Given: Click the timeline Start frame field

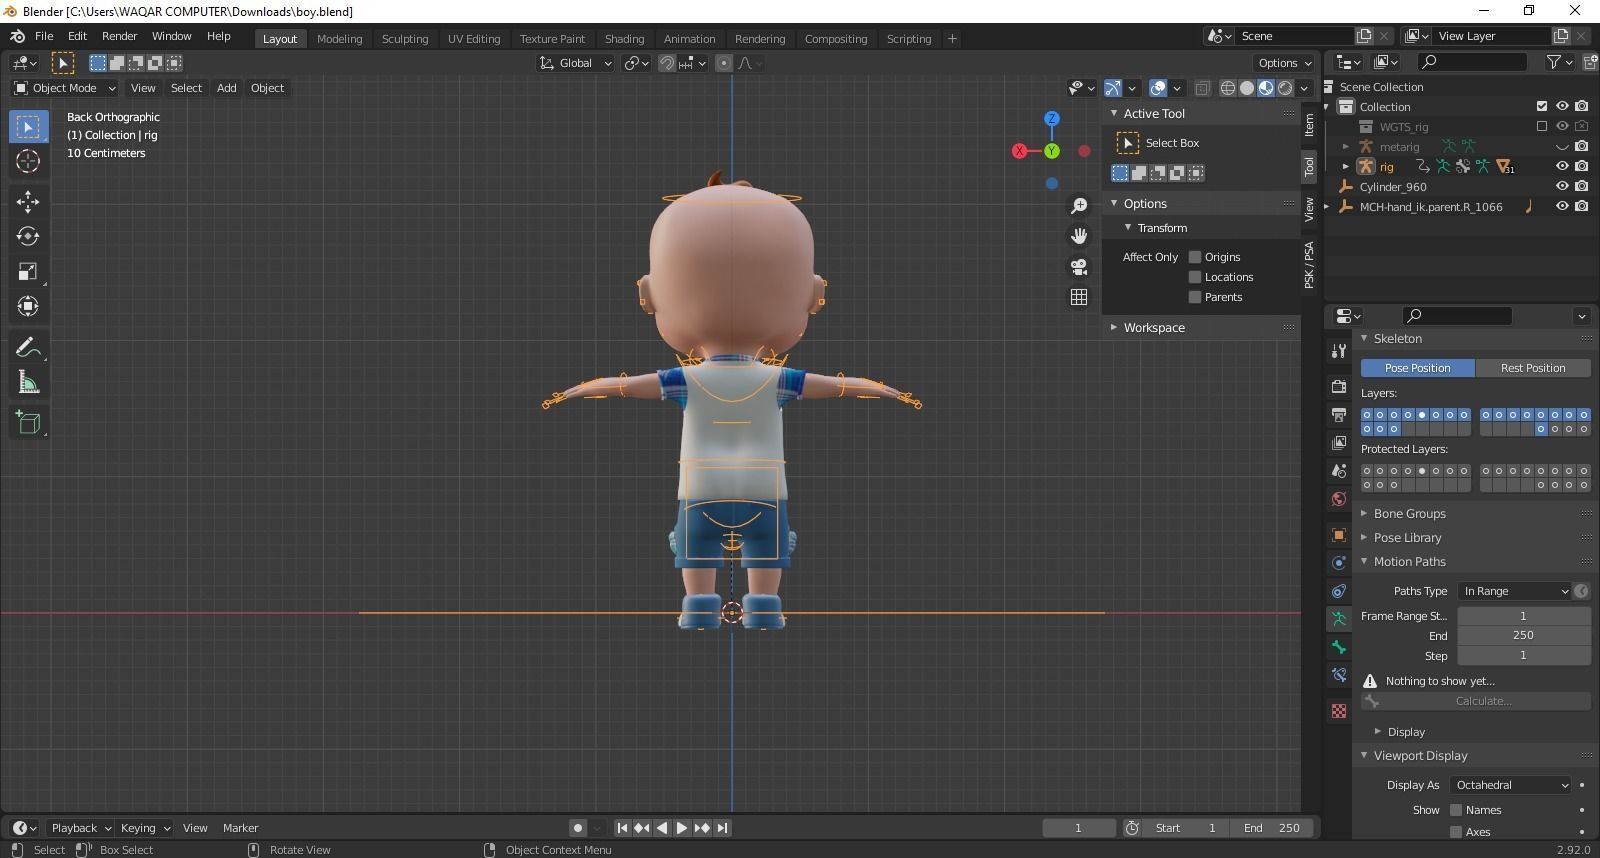Looking at the screenshot, I should (x=1188, y=828).
